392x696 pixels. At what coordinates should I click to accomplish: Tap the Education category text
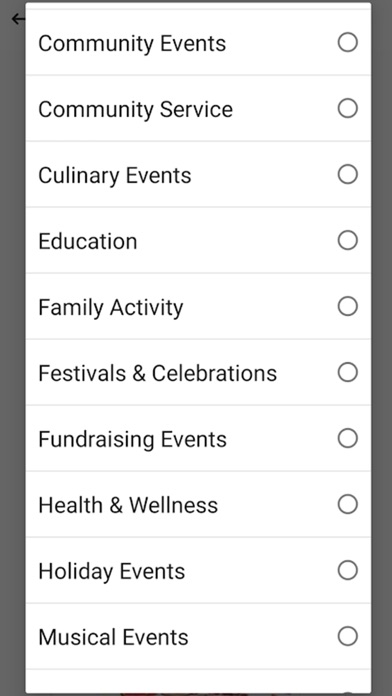click(87, 241)
